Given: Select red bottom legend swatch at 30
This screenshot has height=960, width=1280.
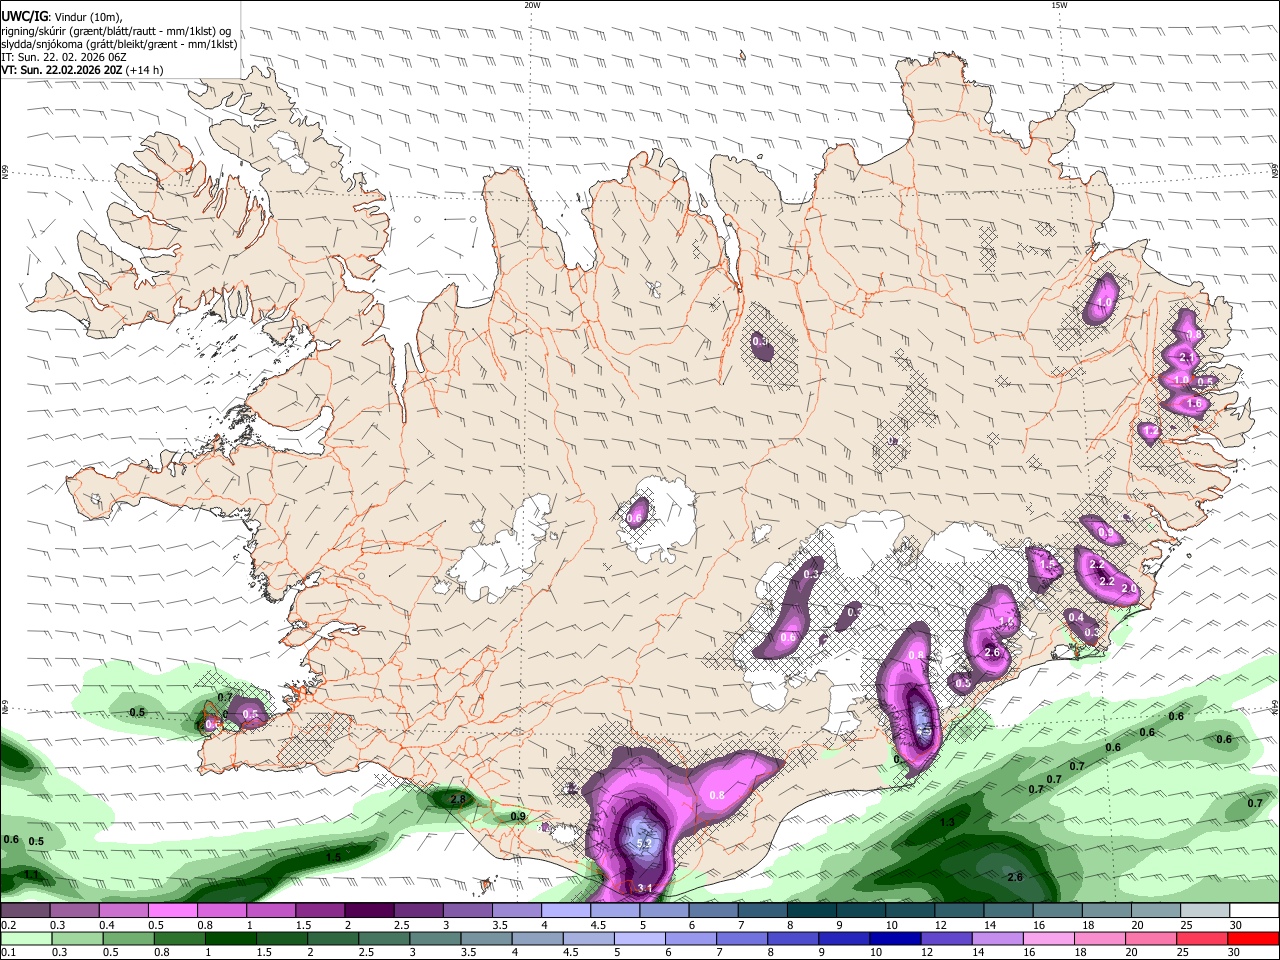Looking at the screenshot, I should [x=1253, y=938].
